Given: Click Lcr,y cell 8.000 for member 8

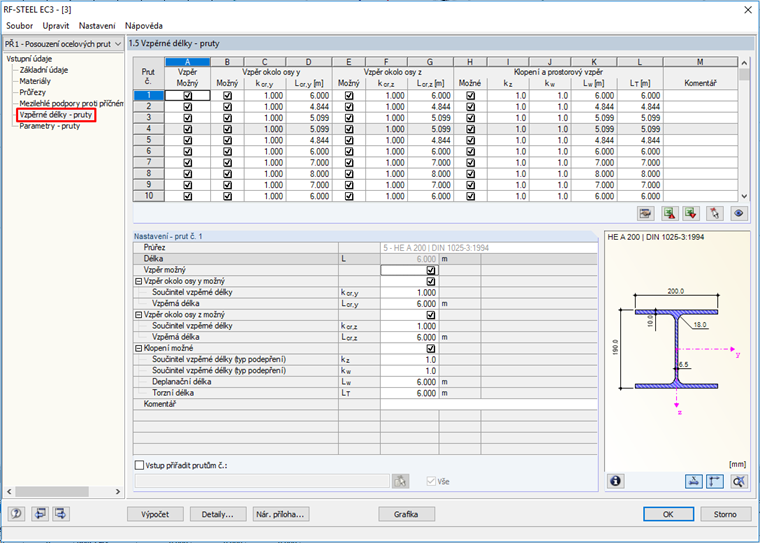Looking at the screenshot, I should [309, 174].
